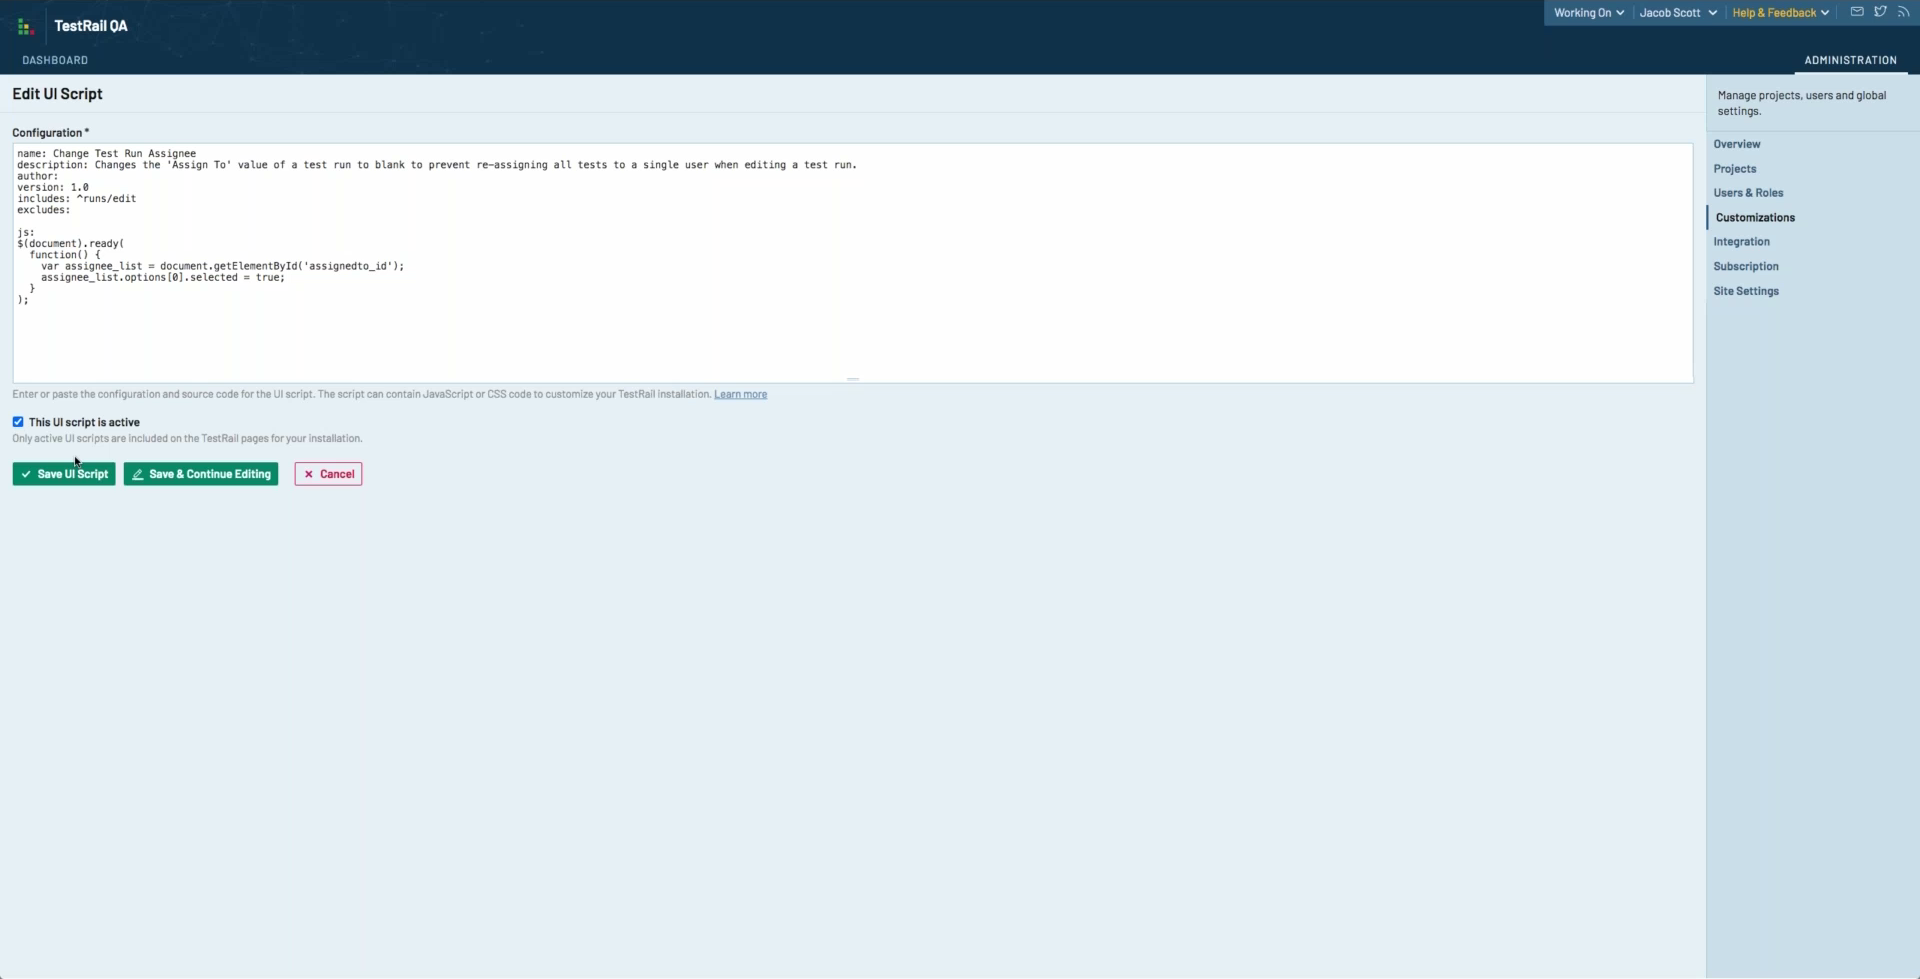Toggle 'This UI script is active' checkbox
This screenshot has width=1920, height=979.
(18, 422)
